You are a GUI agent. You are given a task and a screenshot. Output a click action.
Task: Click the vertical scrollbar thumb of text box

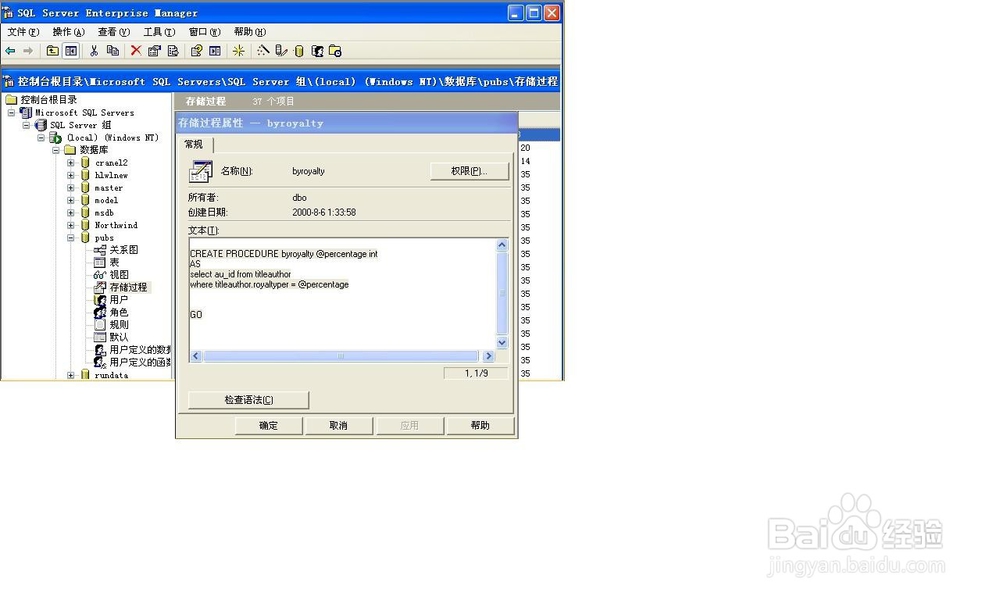point(502,293)
